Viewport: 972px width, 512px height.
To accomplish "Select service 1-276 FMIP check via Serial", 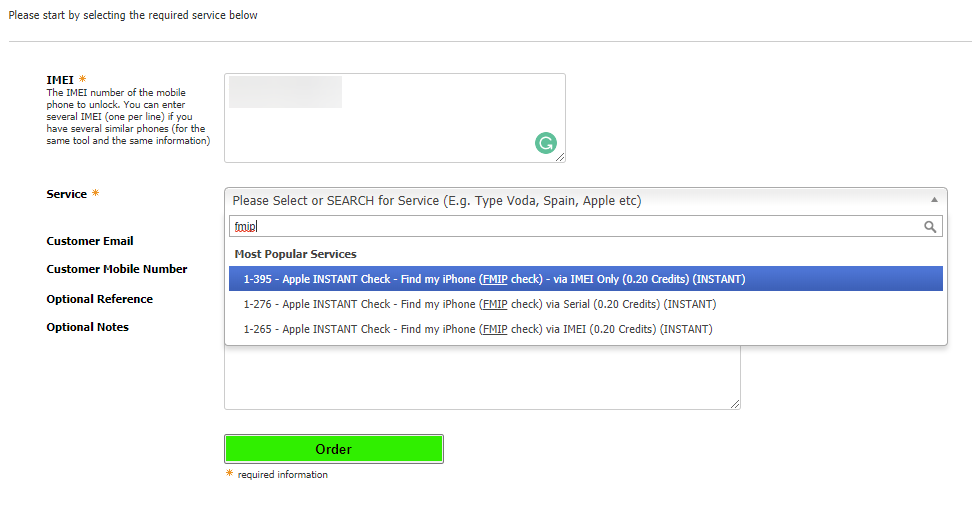I will (586, 304).
